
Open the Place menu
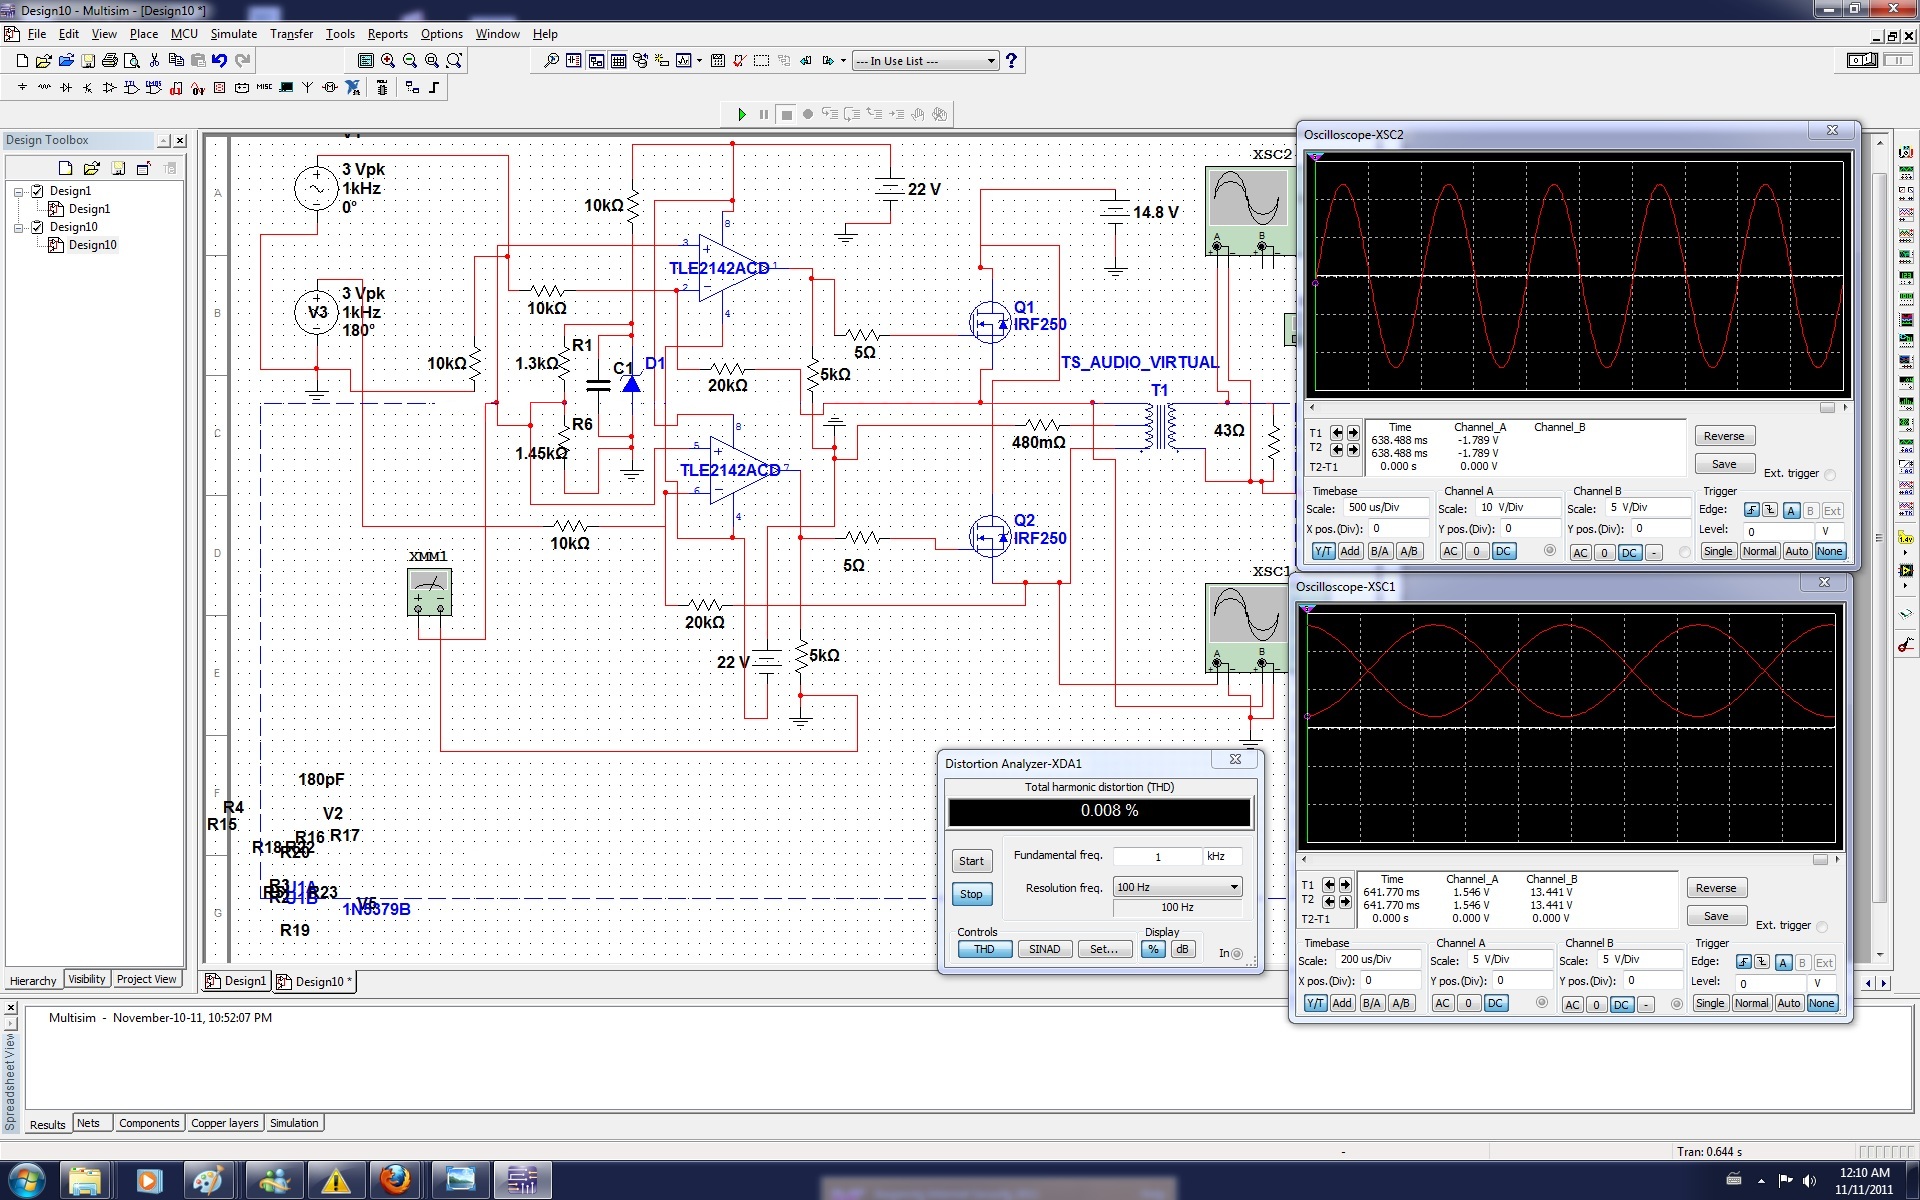click(143, 34)
